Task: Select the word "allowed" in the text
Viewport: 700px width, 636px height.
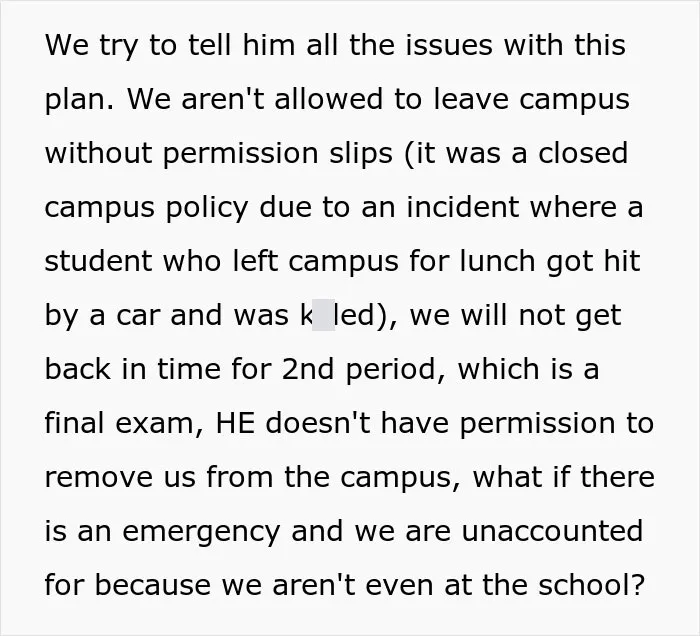Action: [x=329, y=99]
